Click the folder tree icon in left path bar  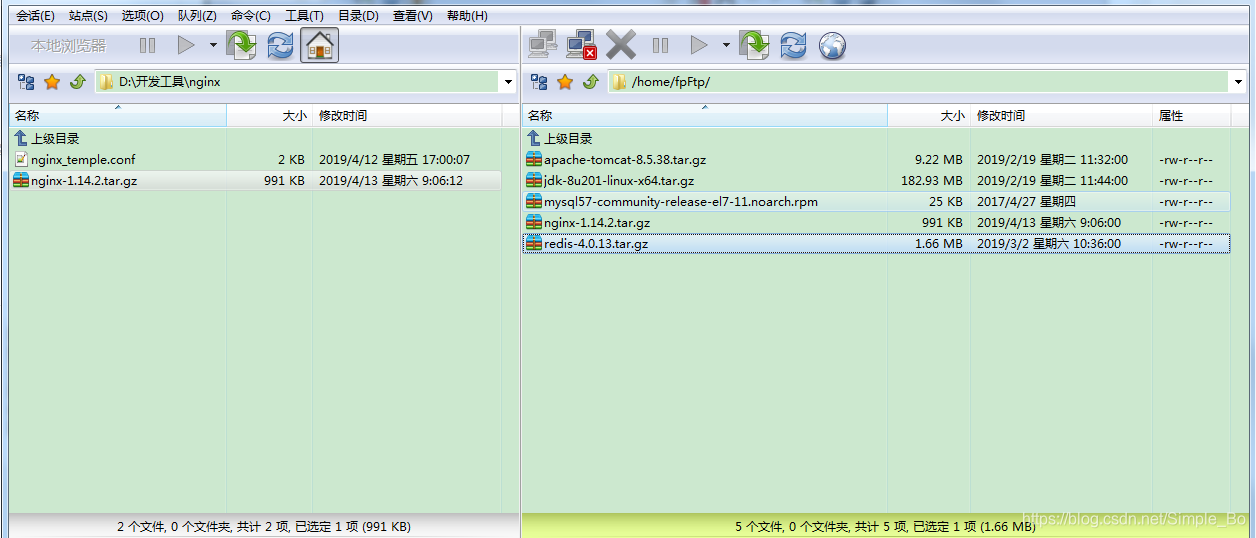tap(27, 82)
